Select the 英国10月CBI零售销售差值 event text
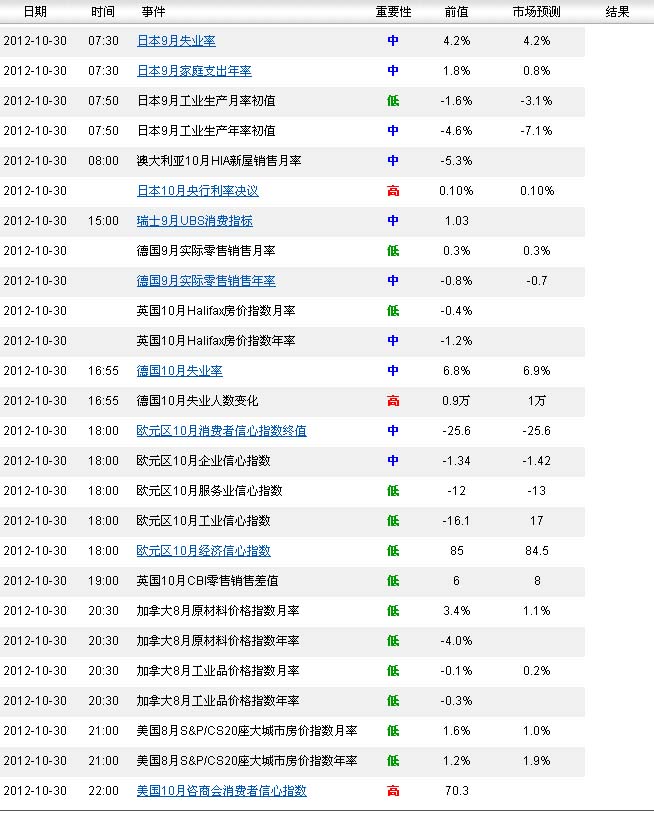654x814 pixels. 208,581
